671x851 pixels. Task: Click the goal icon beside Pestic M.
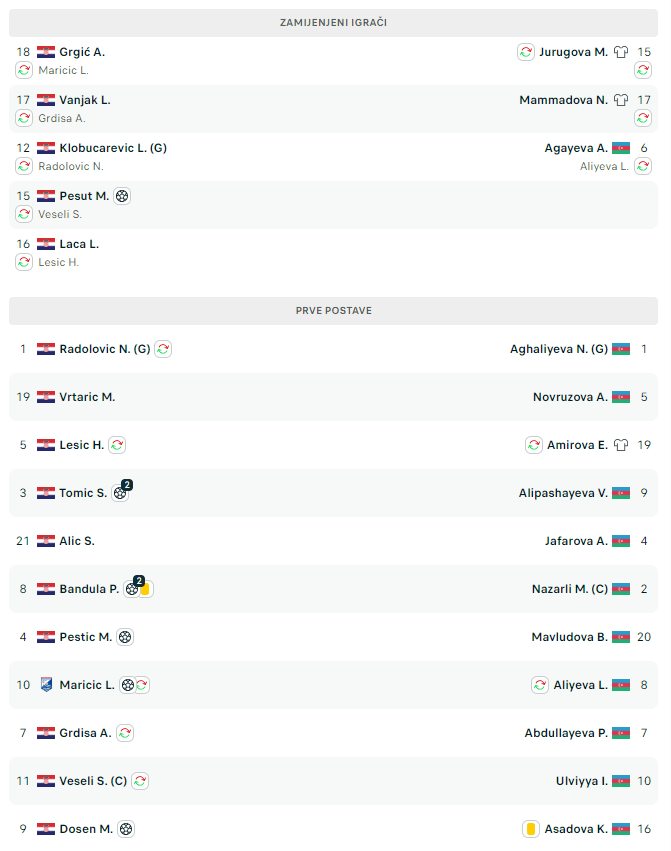124,637
